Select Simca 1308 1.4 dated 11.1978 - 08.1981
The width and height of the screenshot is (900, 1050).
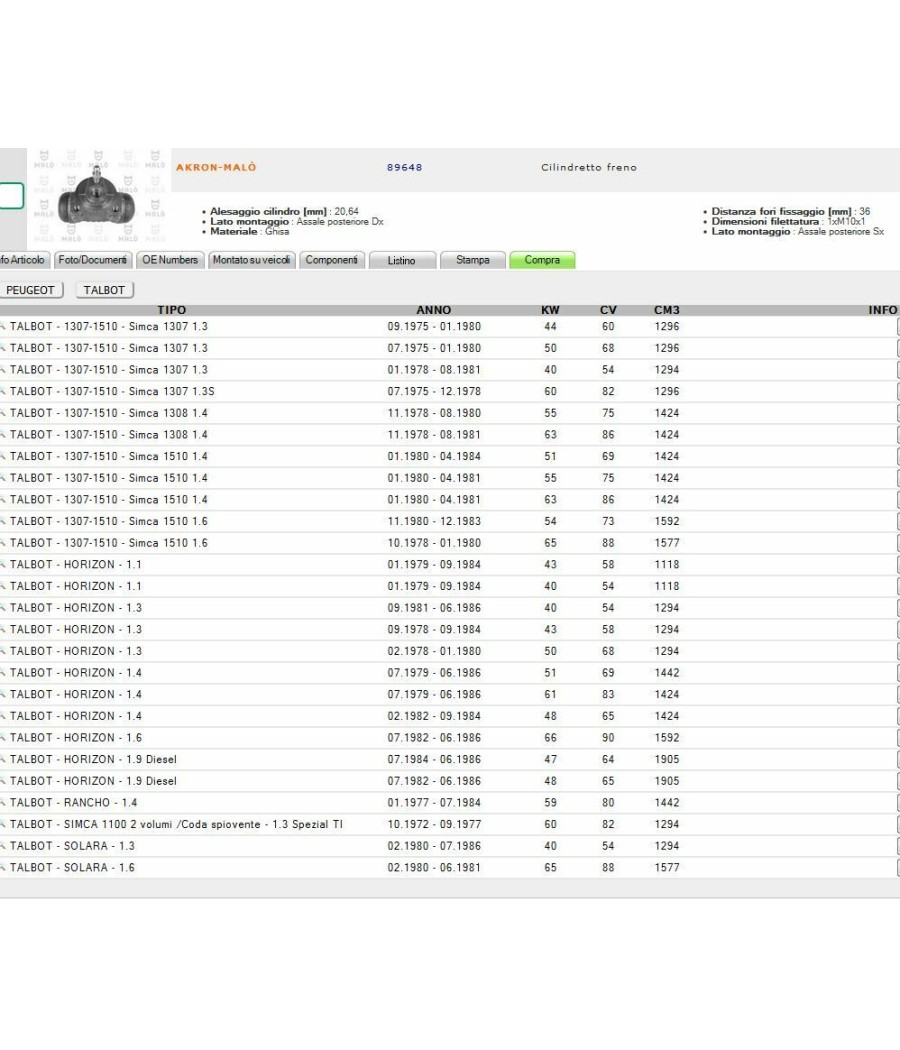click(x=449, y=435)
